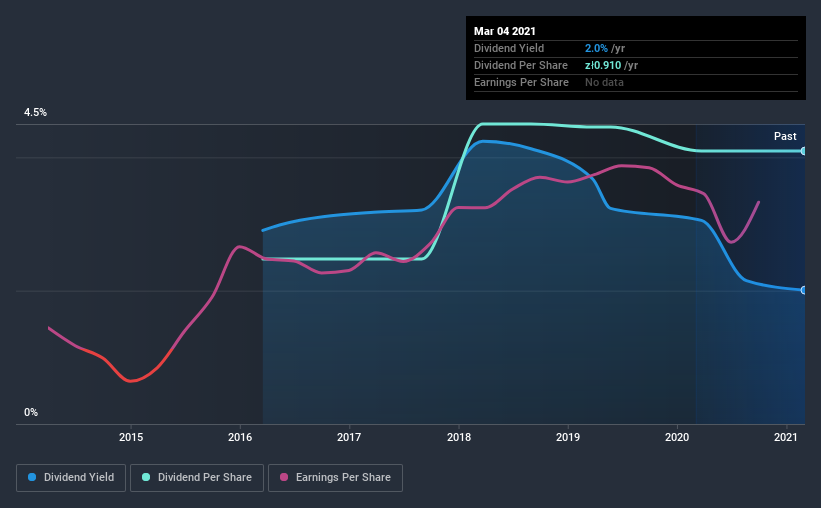Click the 2016 x-axis label
The height and width of the screenshot is (508, 821).
click(x=240, y=437)
